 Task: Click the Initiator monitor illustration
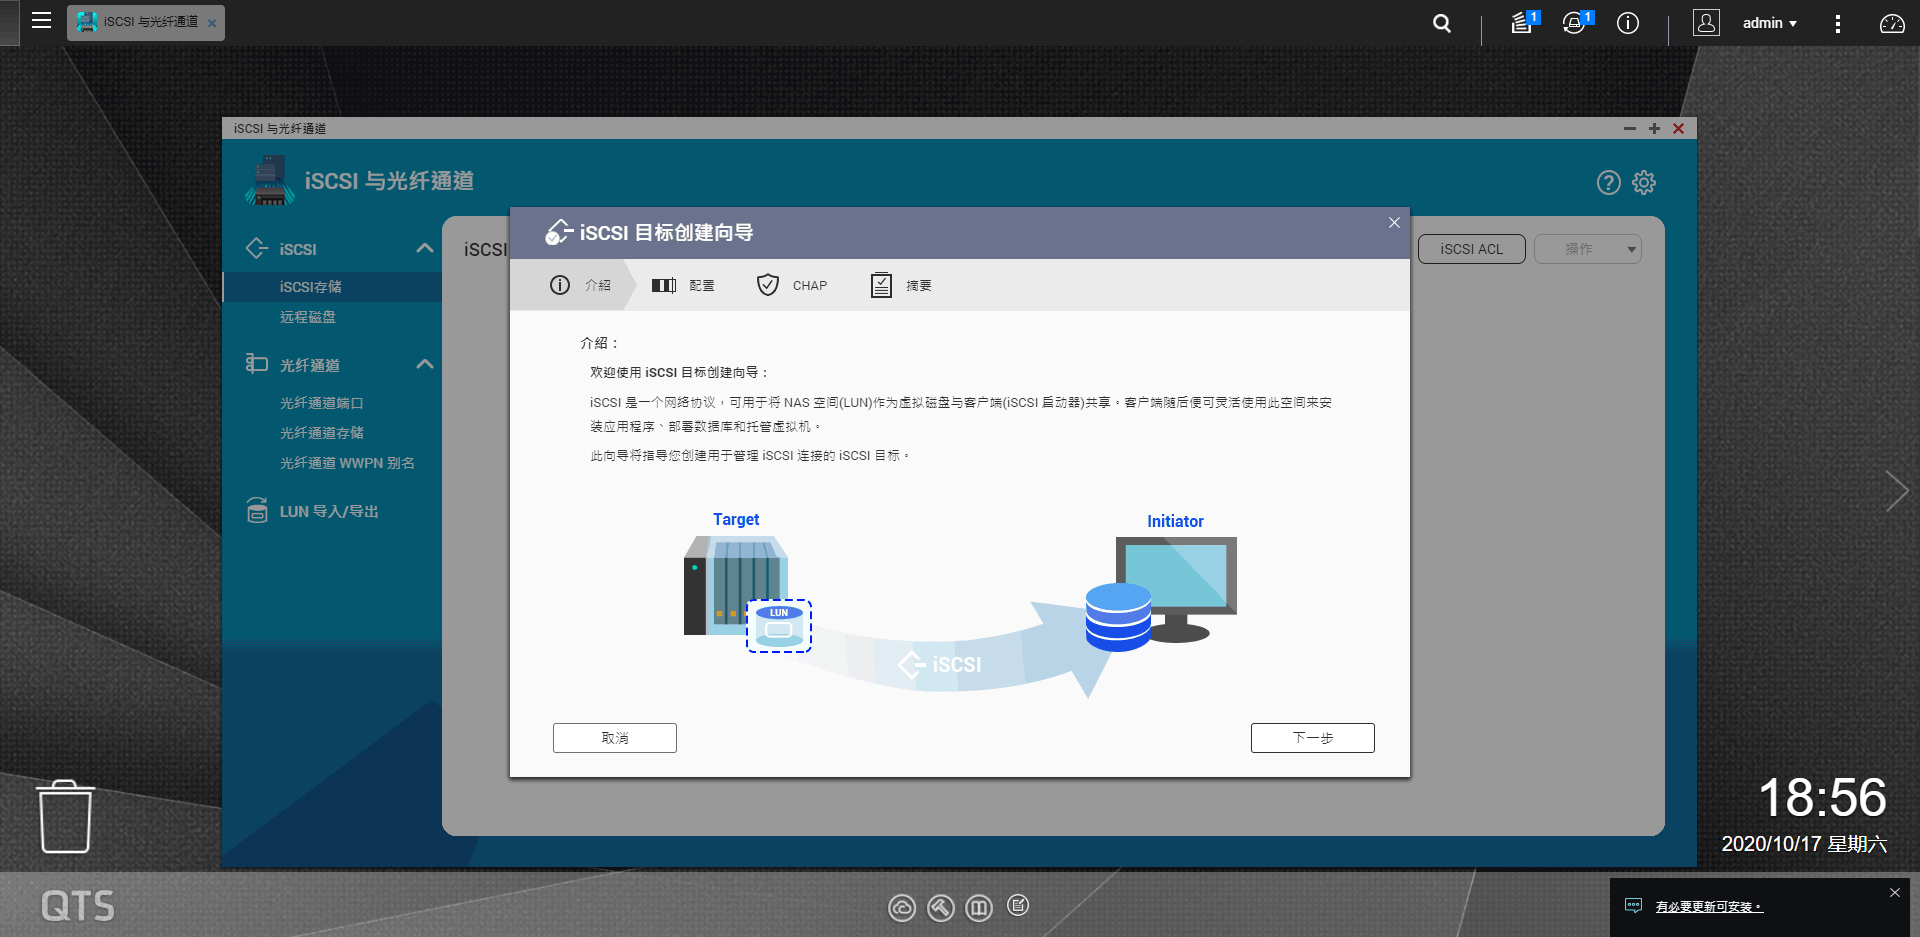pos(1176,589)
